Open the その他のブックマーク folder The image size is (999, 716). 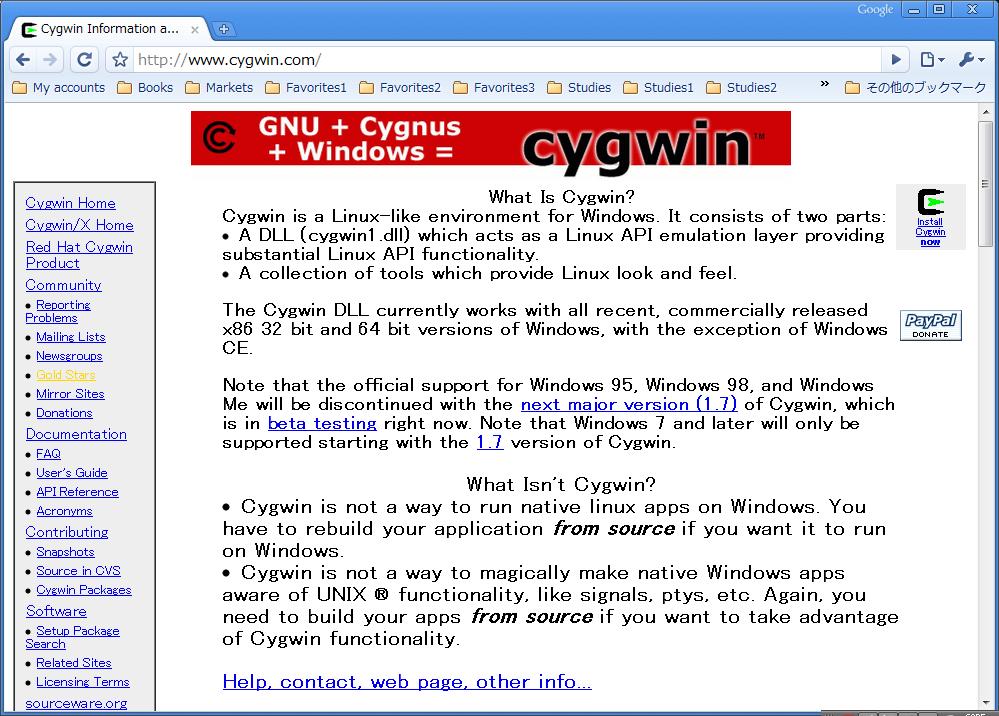pyautogui.click(x=916, y=87)
